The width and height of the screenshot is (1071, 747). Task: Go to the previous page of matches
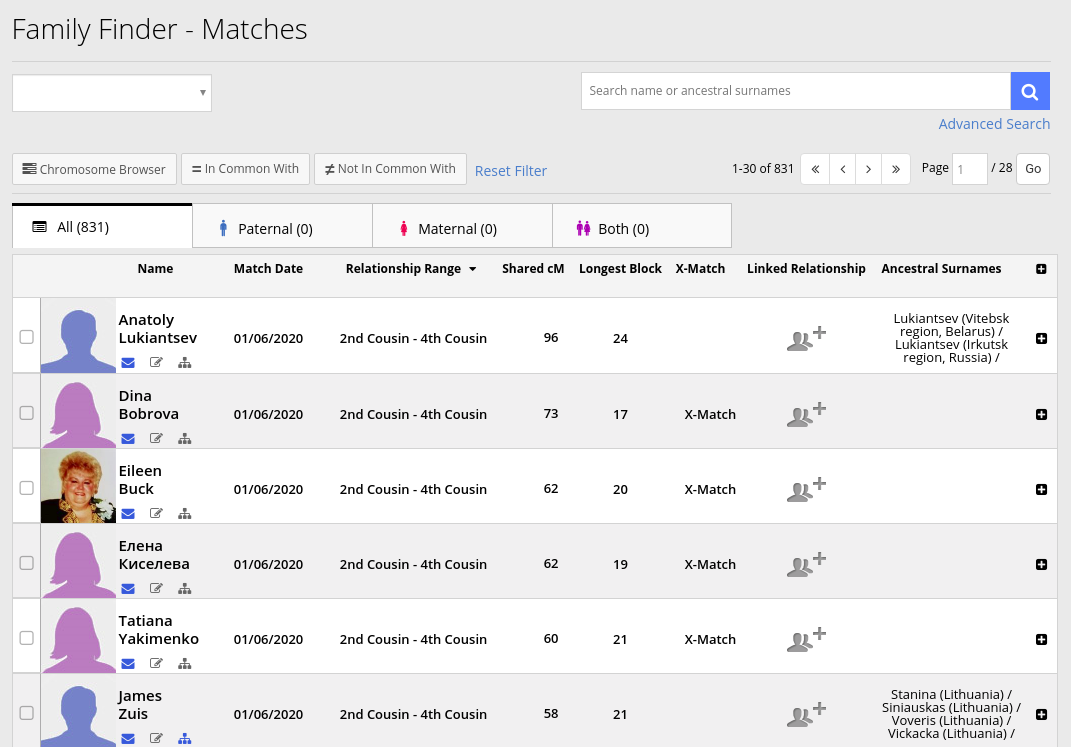coord(843,169)
